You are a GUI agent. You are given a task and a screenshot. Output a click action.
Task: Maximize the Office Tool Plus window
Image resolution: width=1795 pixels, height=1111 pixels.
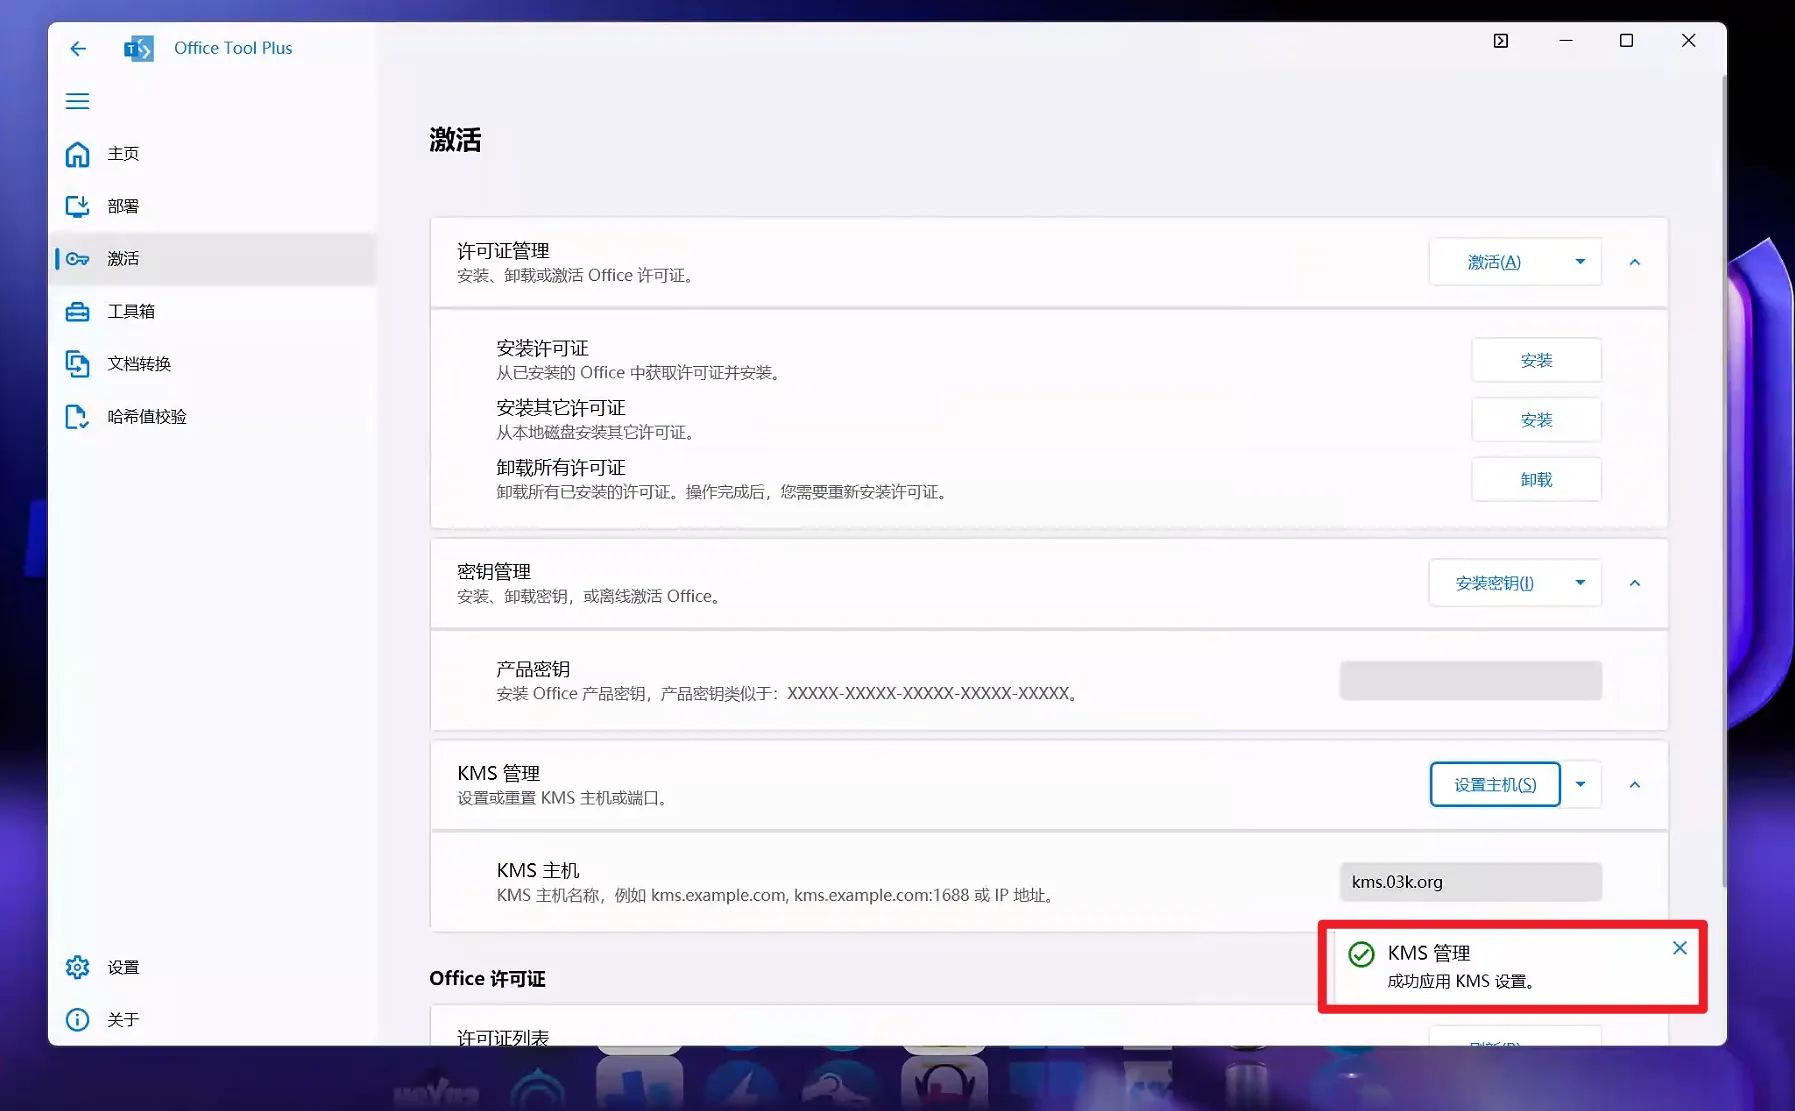pyautogui.click(x=1626, y=41)
